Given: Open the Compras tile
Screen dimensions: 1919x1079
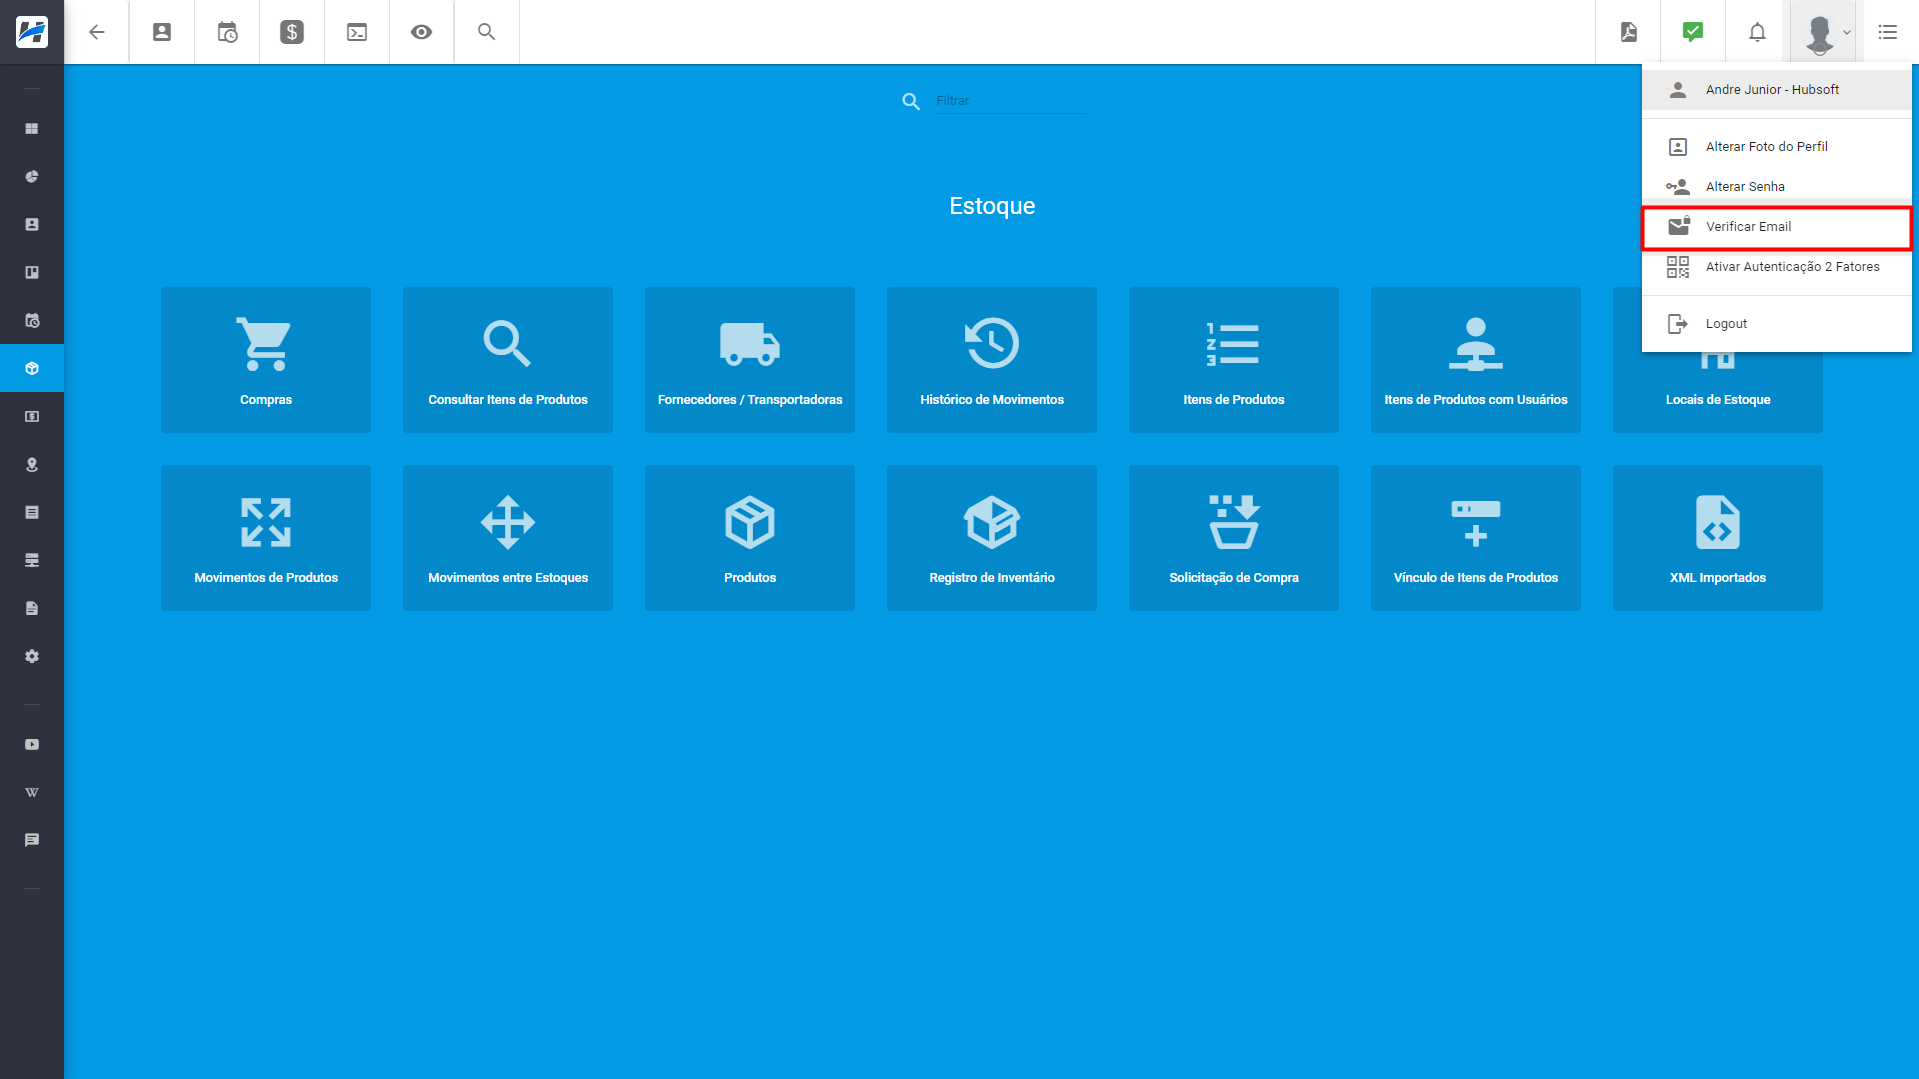Looking at the screenshot, I should tap(266, 360).
